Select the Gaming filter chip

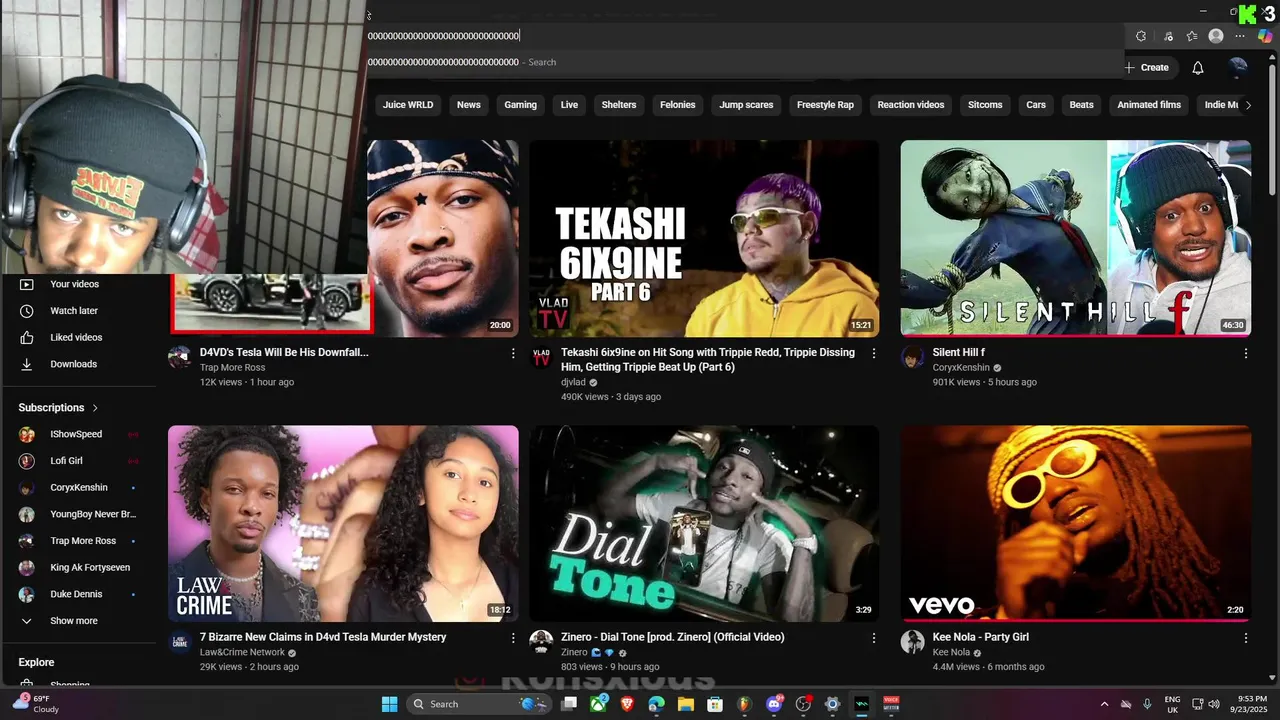click(x=520, y=105)
